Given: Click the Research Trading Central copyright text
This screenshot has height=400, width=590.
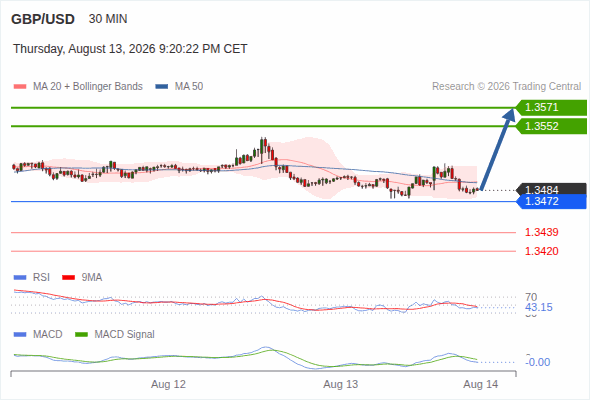Looking at the screenshot, I should [506, 87].
